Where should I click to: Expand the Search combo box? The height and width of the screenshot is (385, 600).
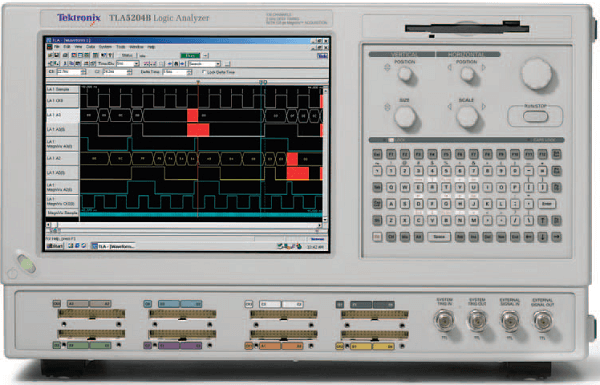pos(218,64)
